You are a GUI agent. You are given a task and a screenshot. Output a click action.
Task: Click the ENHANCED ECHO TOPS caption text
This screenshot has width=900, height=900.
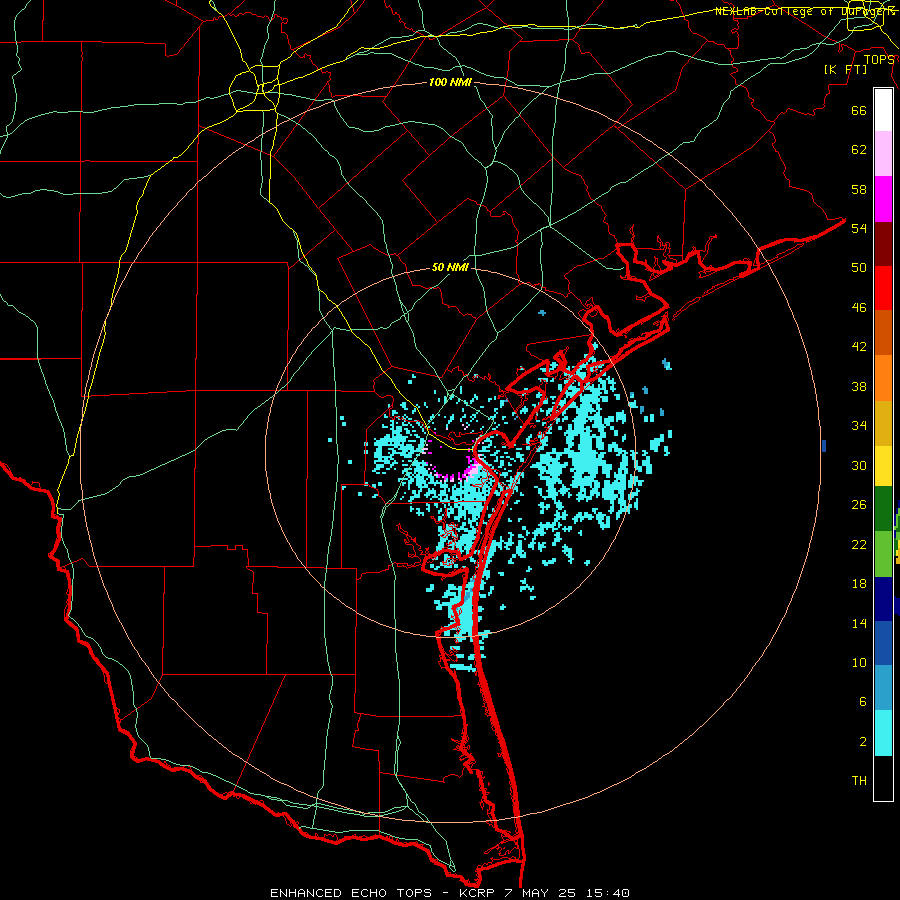click(x=351, y=893)
